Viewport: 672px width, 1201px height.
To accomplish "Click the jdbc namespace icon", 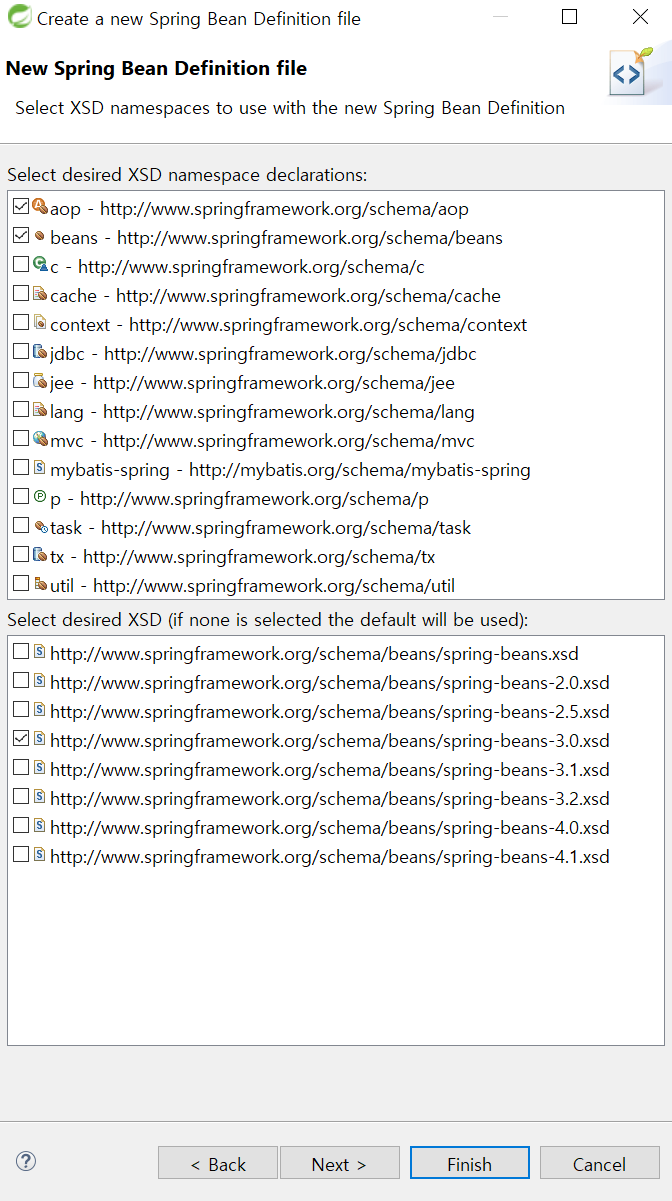I will (x=40, y=352).
